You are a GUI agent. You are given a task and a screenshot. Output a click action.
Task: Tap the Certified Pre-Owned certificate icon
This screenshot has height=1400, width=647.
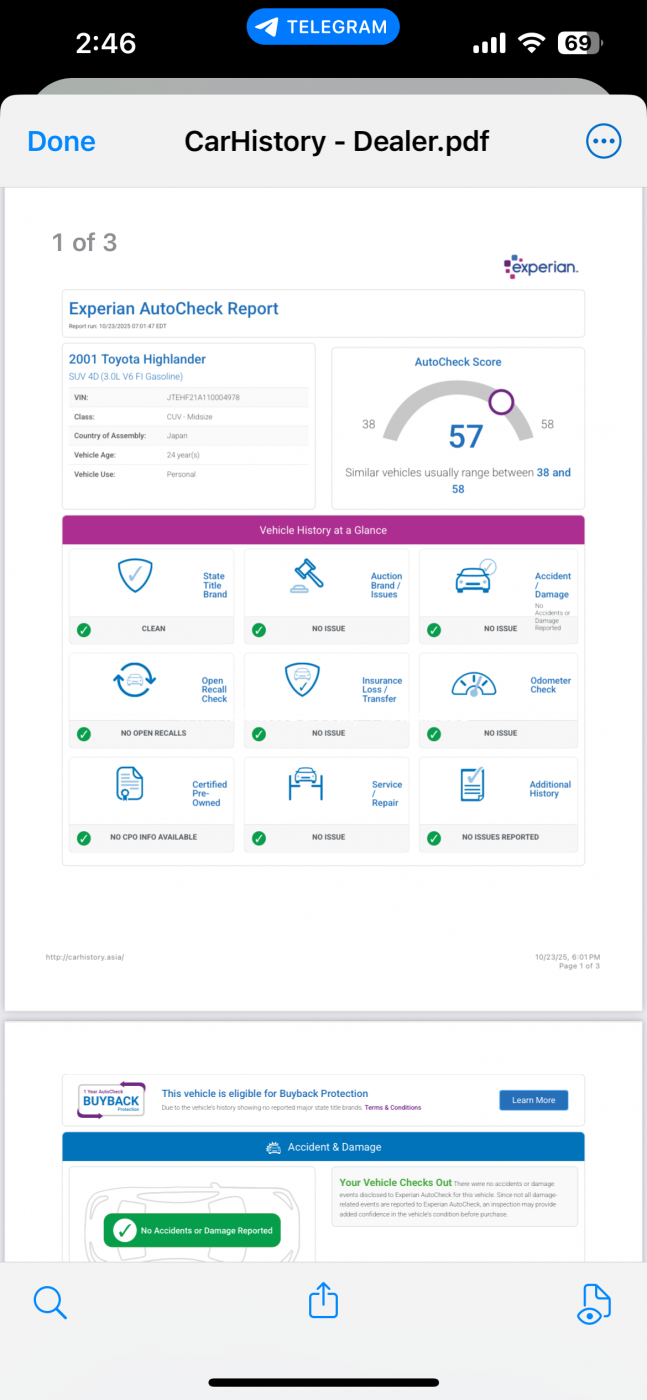point(130,786)
